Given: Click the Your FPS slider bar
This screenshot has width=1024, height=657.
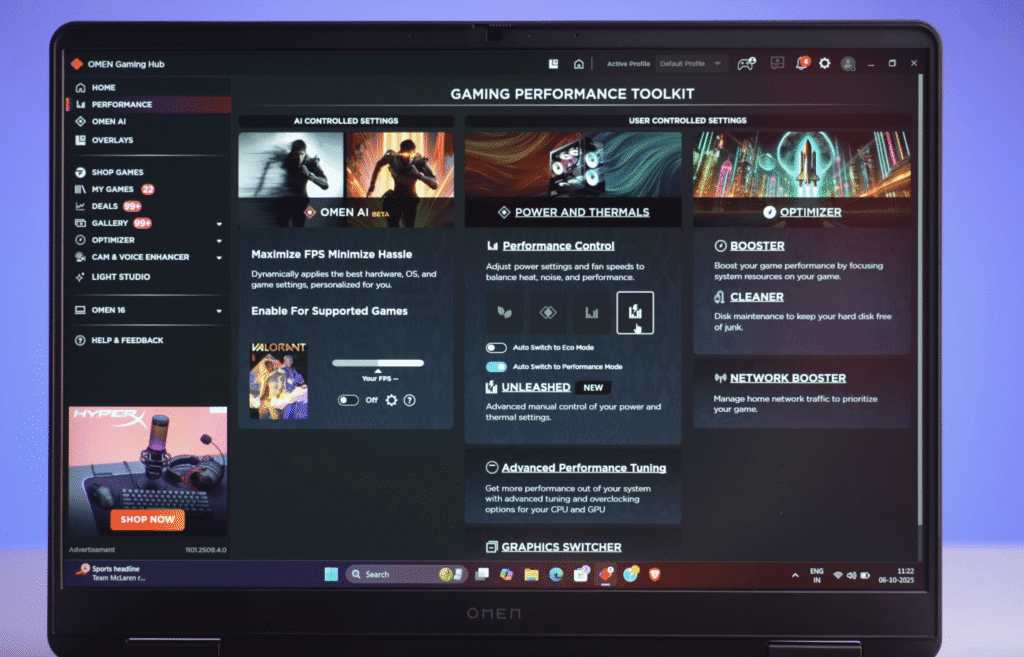Looking at the screenshot, I should point(378,363).
